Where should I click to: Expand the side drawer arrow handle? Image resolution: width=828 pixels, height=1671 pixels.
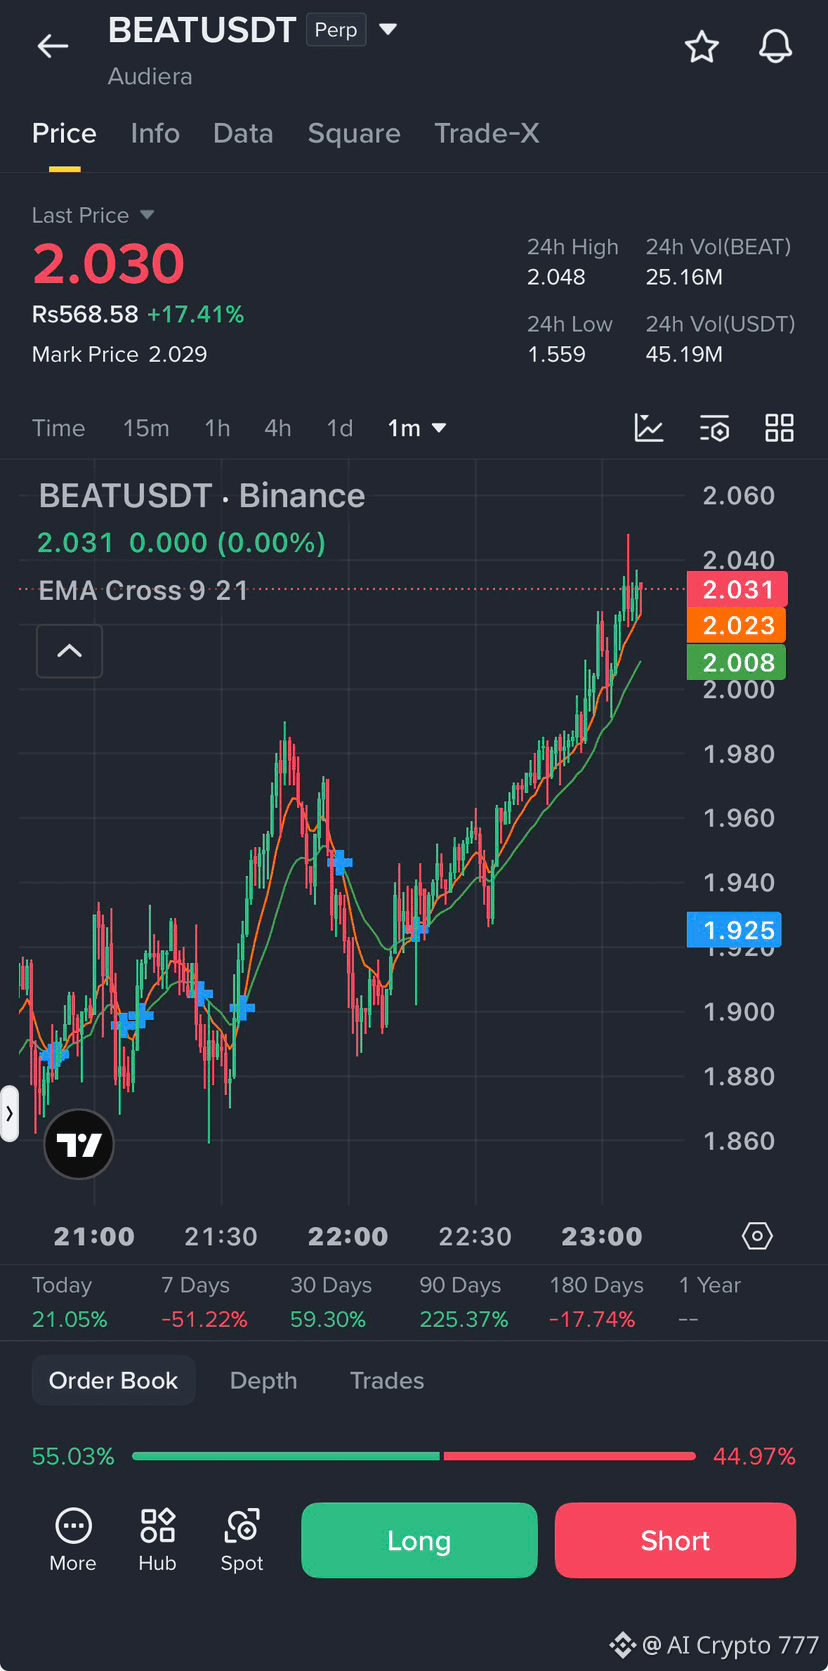[x=9, y=1113]
